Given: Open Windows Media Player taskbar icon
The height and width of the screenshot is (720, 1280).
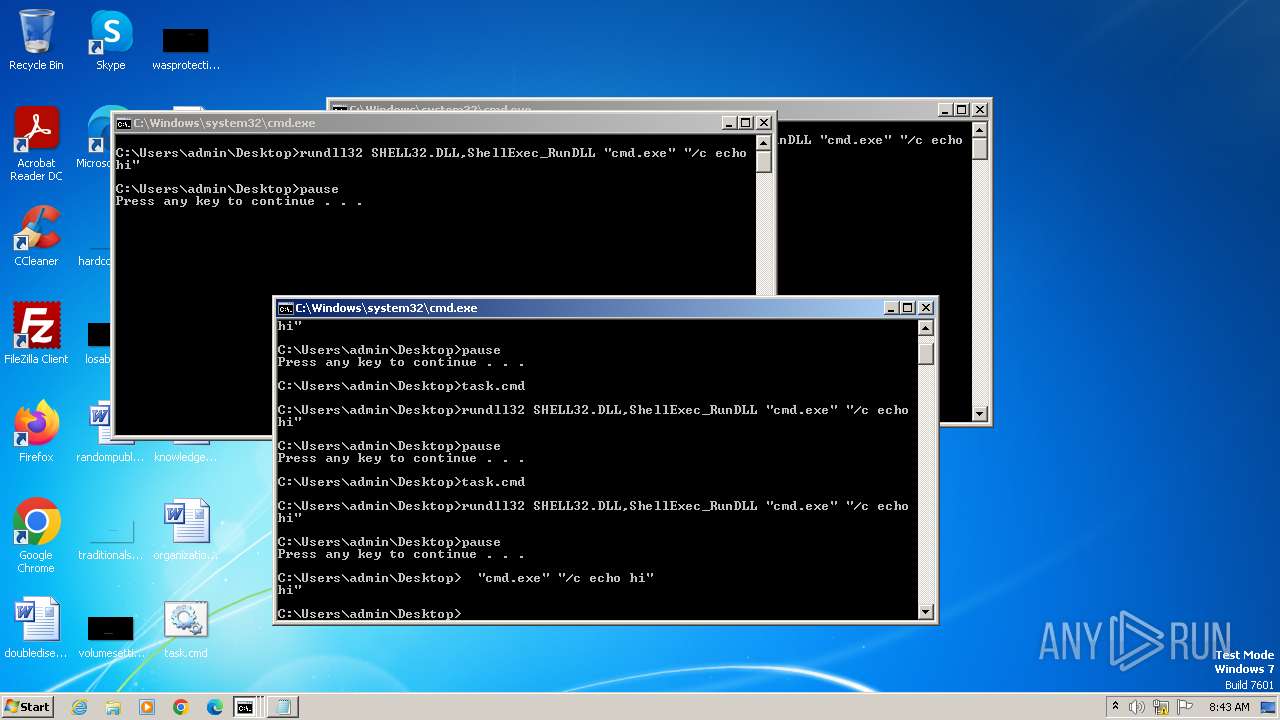Looking at the screenshot, I should pyautogui.click(x=147, y=707).
